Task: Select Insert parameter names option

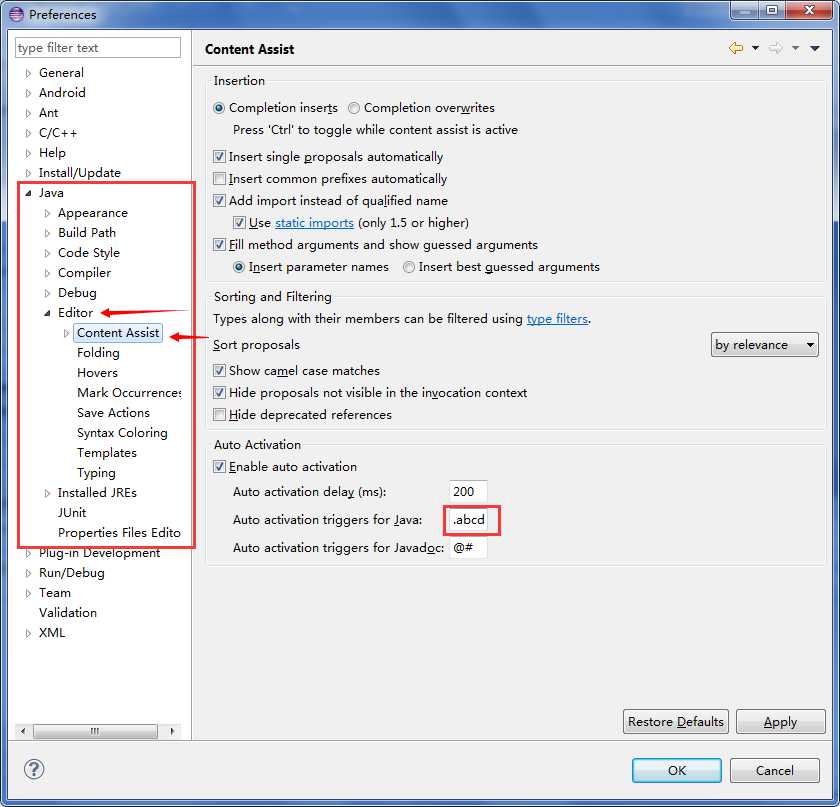Action: point(239,267)
